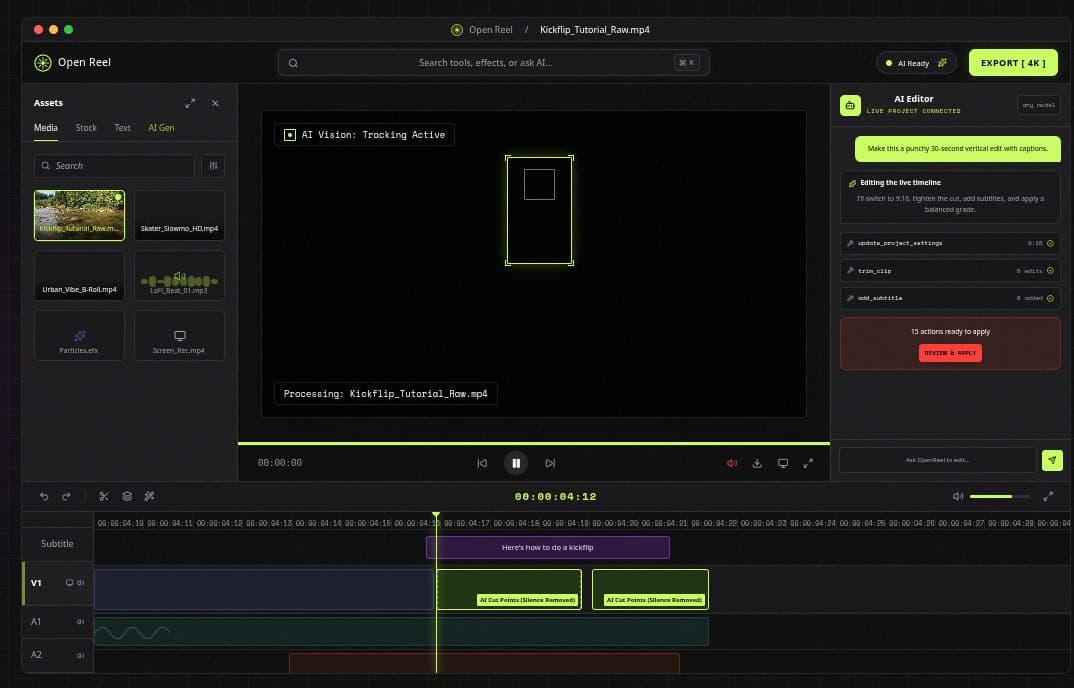The image size is (1074, 688).
Task: Send the AI prompt with arrow icon
Action: click(1052, 460)
